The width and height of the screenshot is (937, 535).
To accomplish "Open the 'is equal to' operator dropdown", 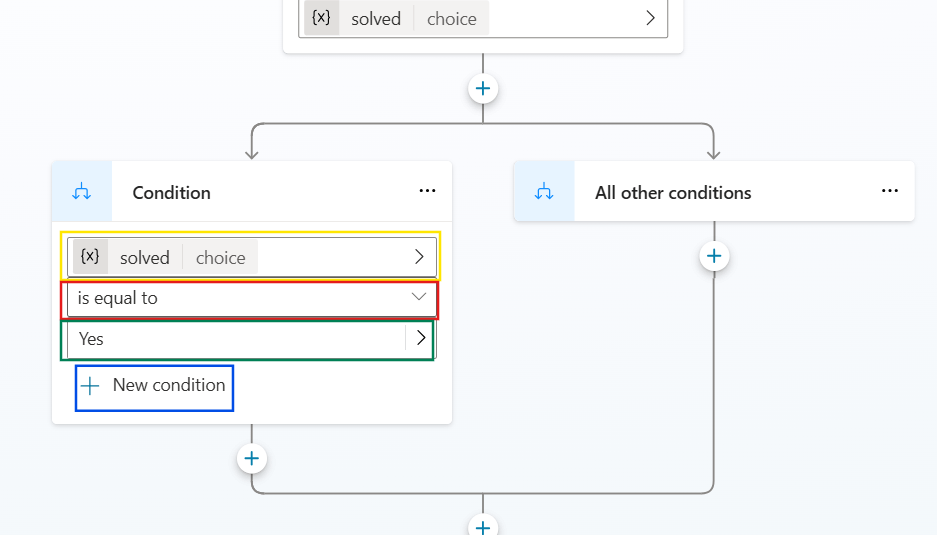I will click(252, 298).
